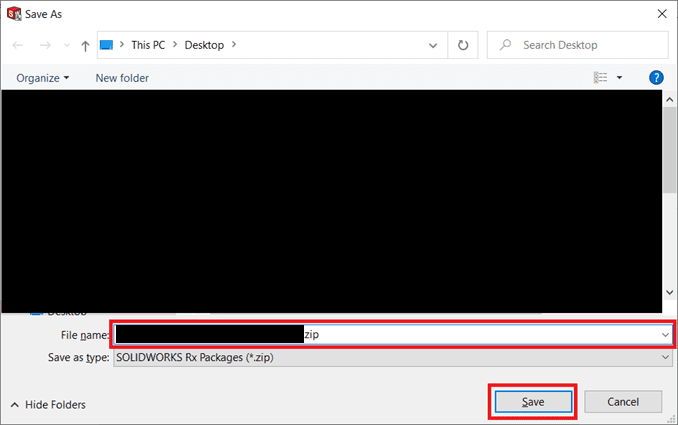Open address bar history dropdown
Screen dimensions: 678x425
(432, 45)
